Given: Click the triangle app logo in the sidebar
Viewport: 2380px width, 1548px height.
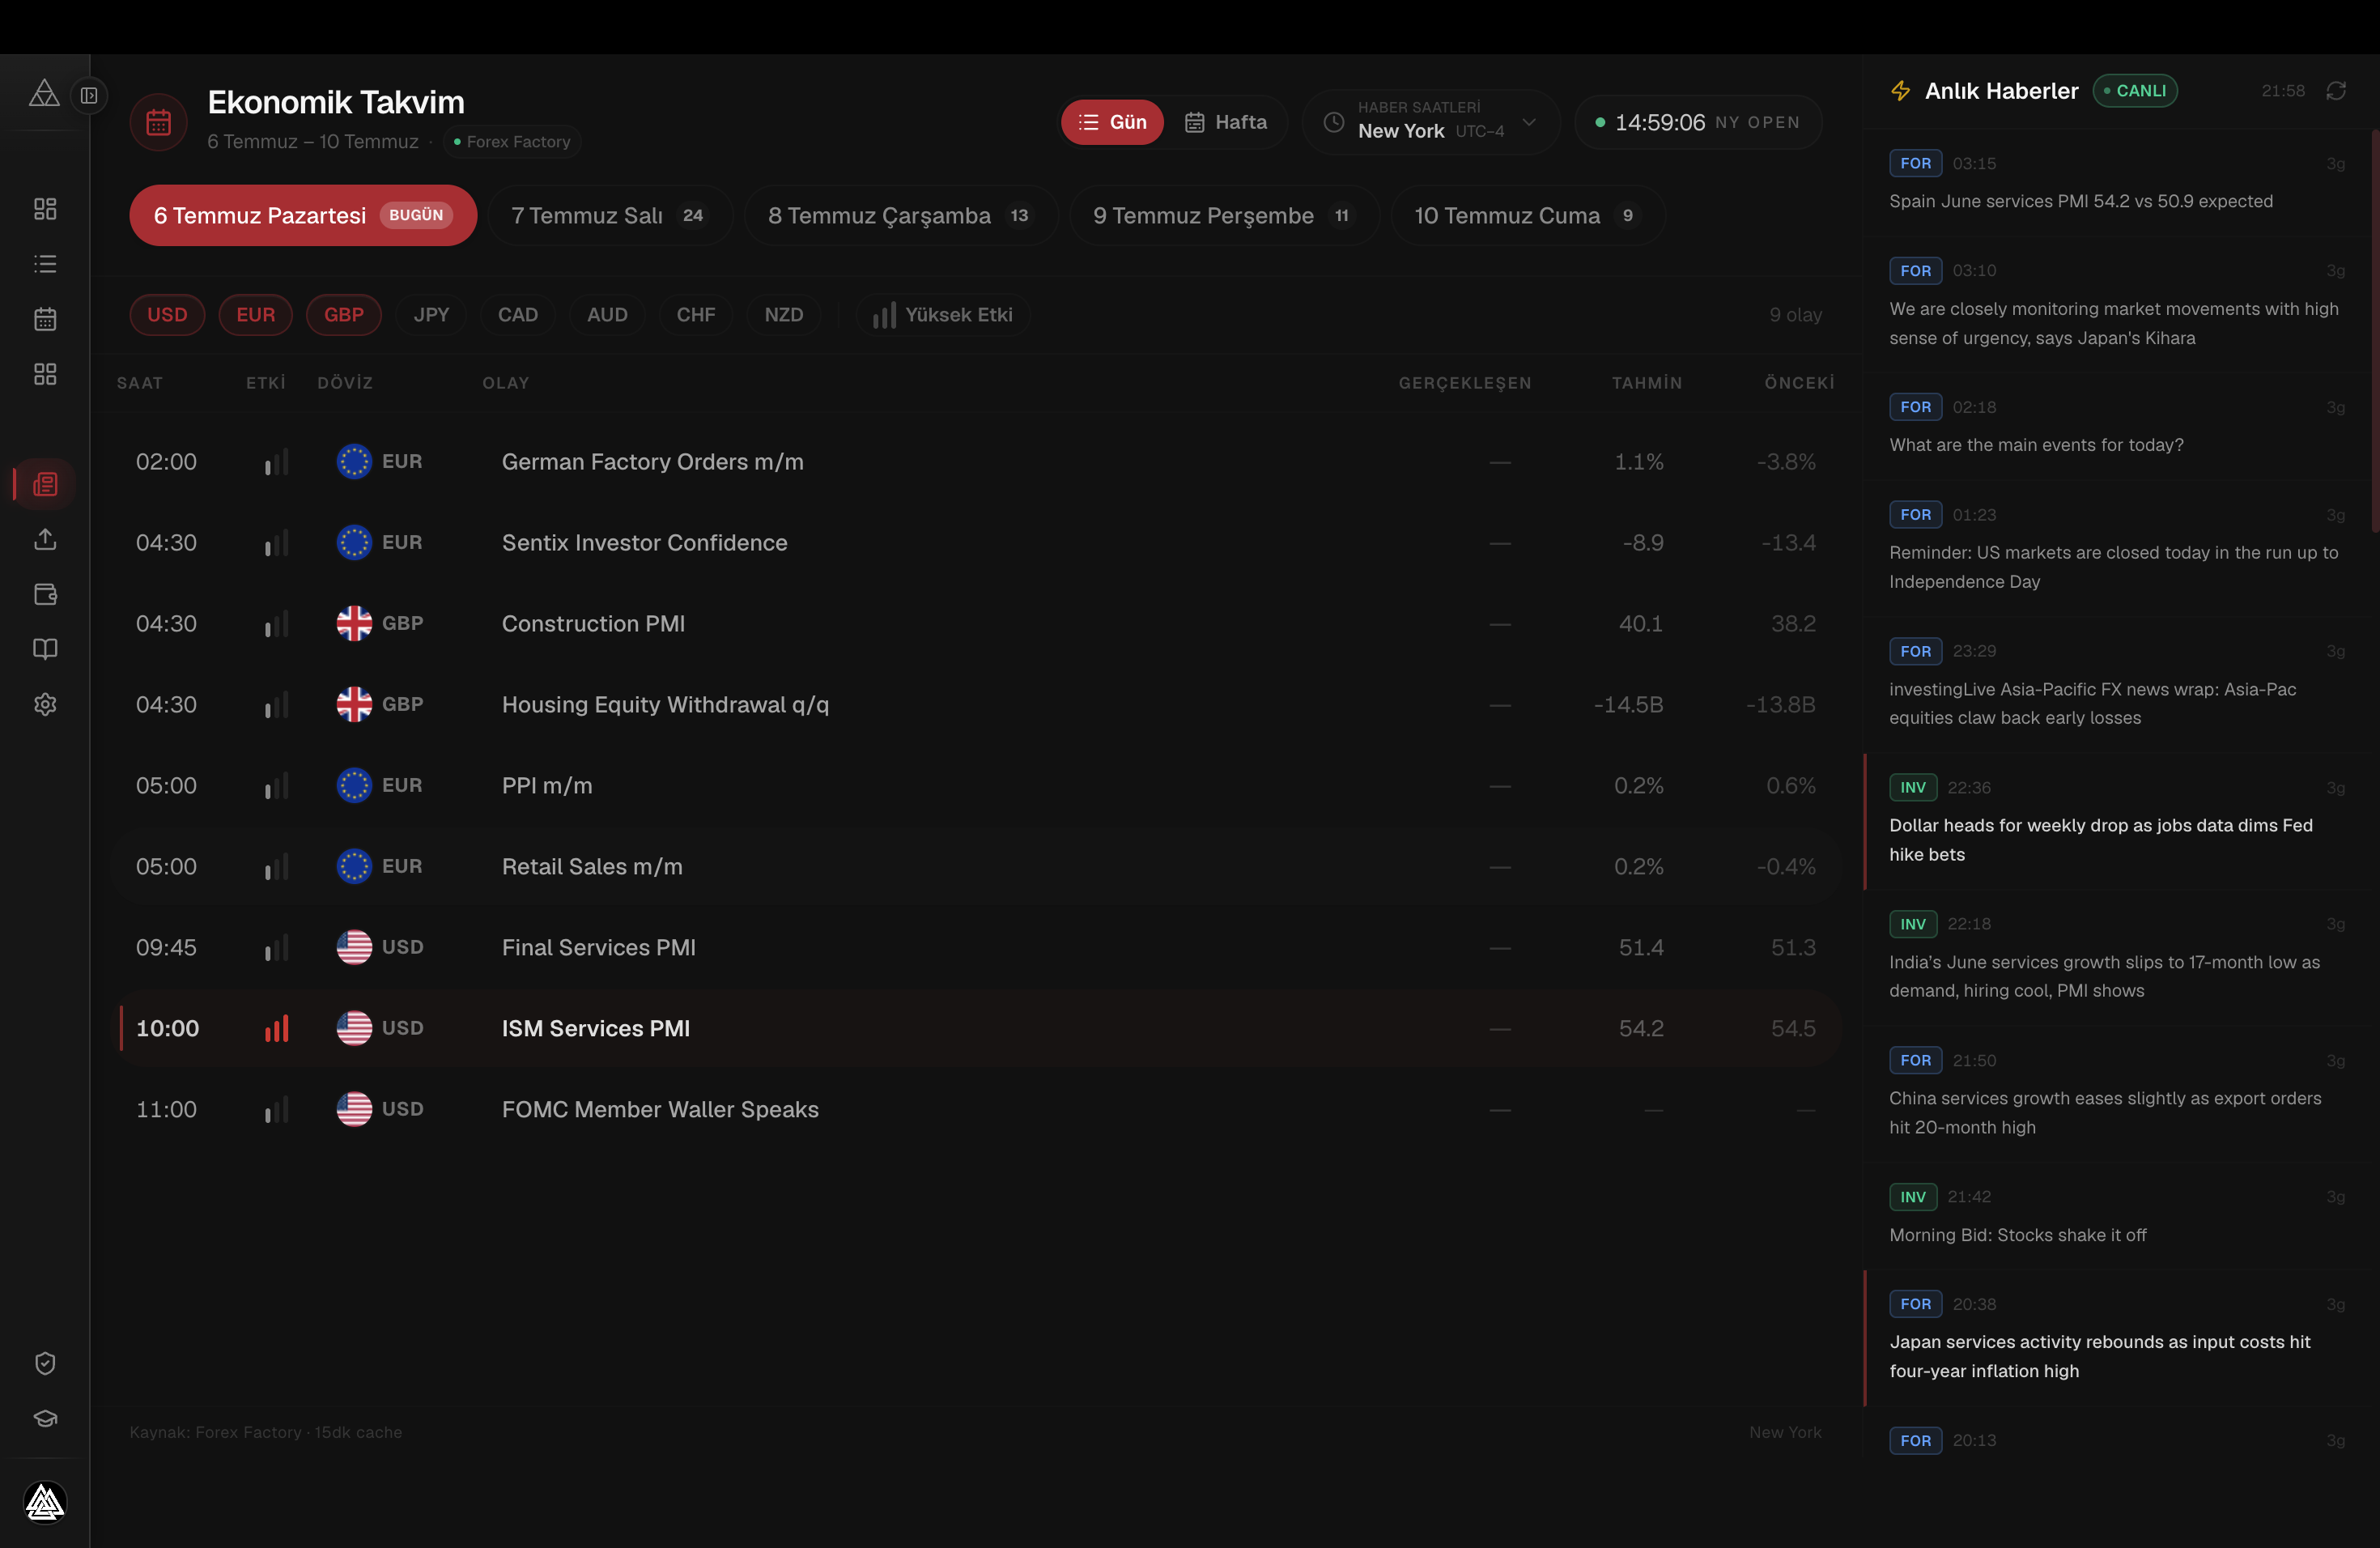Looking at the screenshot, I should click(44, 94).
